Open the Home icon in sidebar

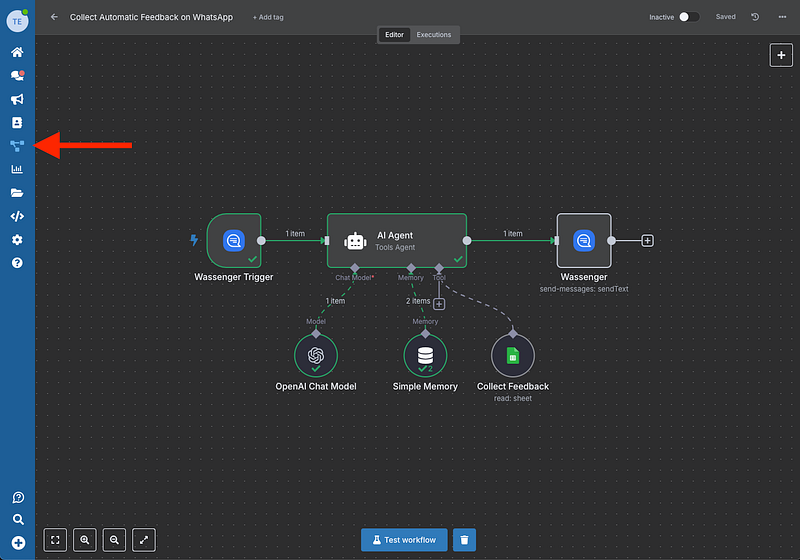[17, 52]
